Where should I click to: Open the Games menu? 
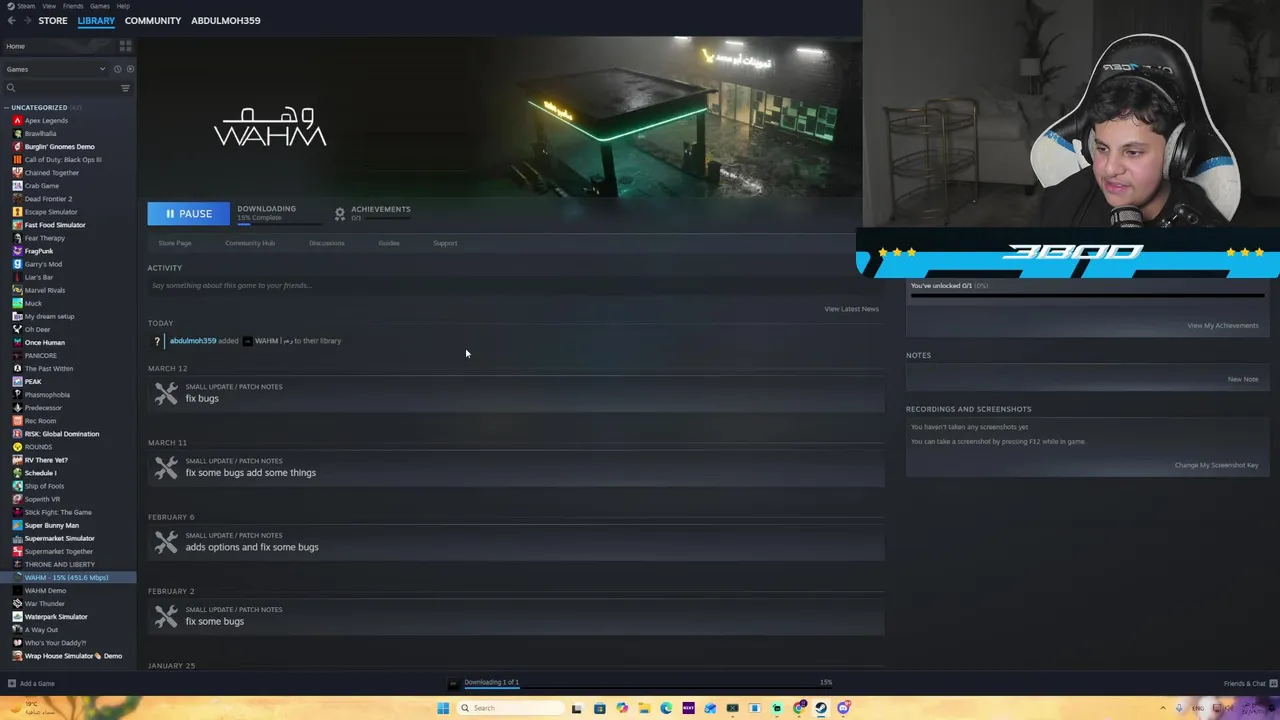tap(100, 6)
